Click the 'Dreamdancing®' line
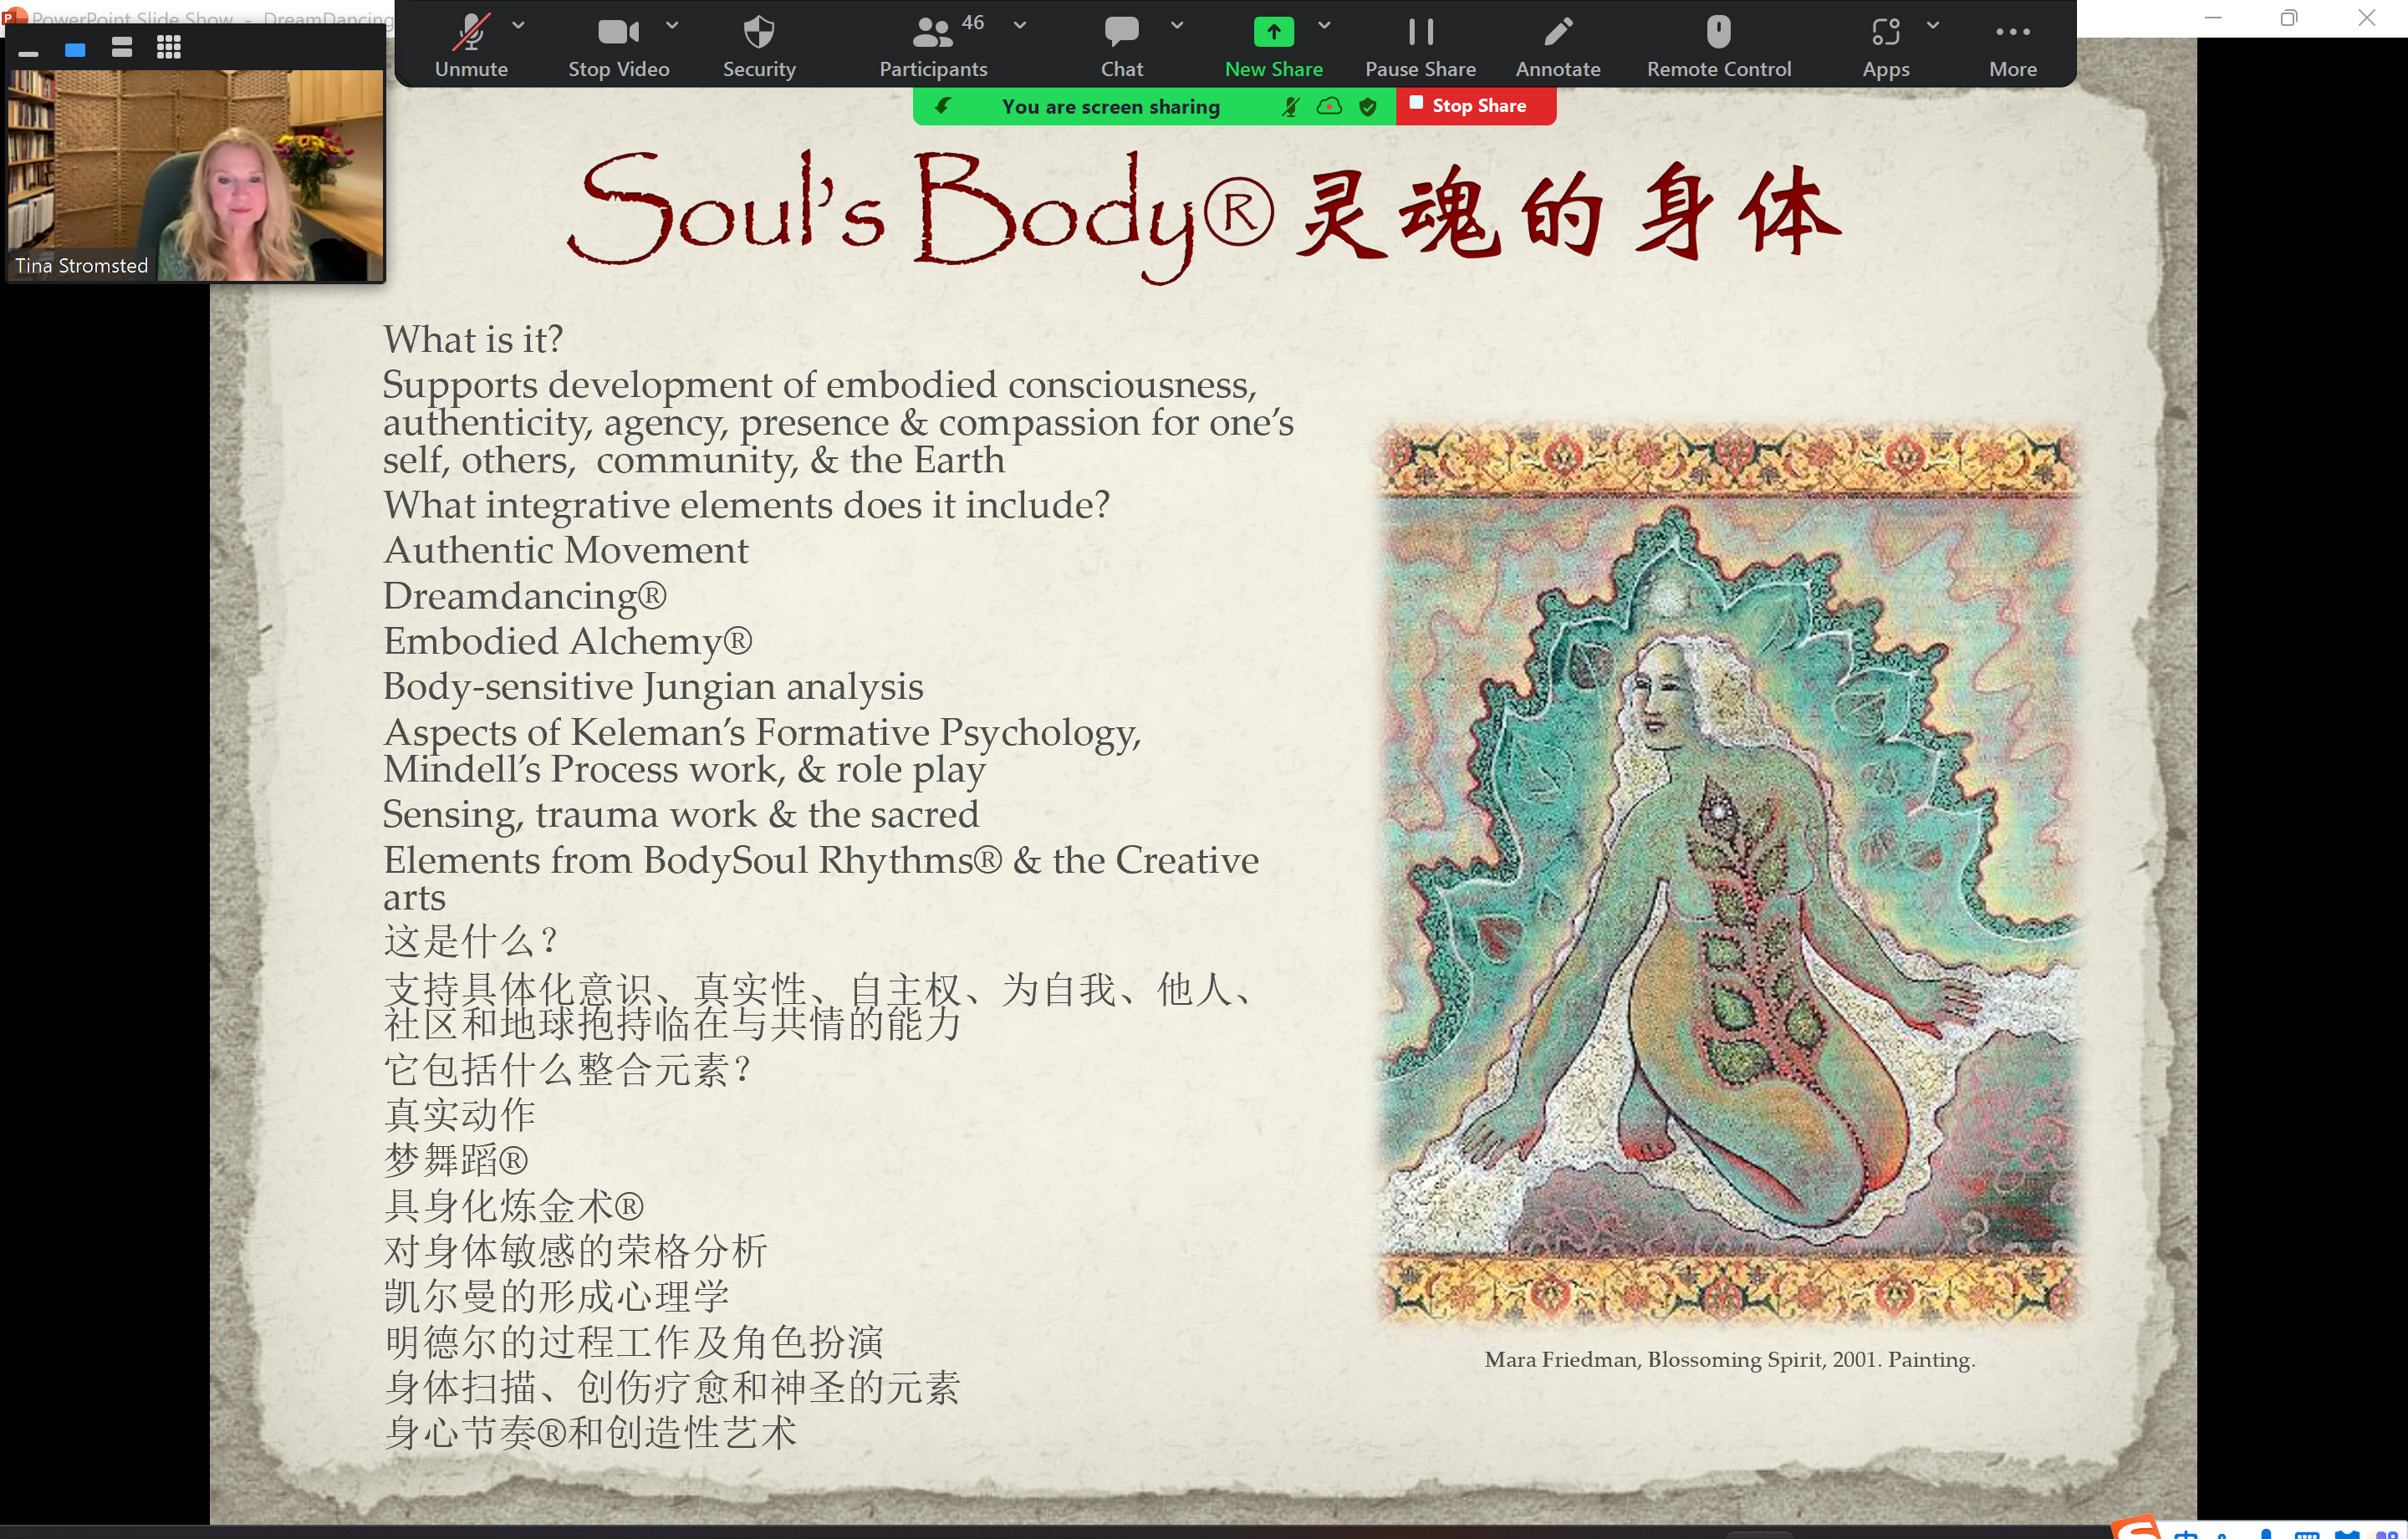The width and height of the screenshot is (2408, 1539). pyautogui.click(x=525, y=597)
